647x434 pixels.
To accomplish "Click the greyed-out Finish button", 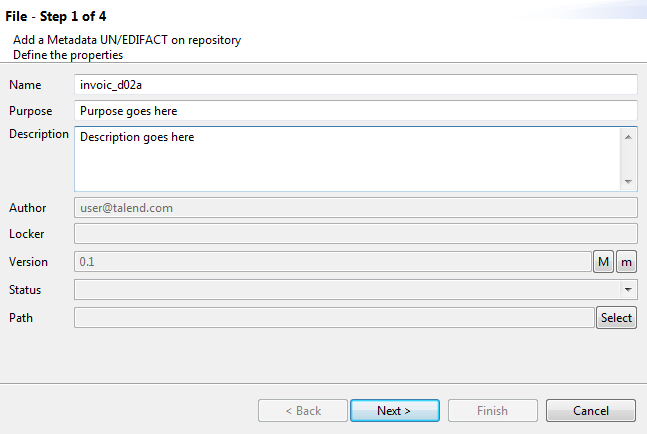I will coord(492,411).
